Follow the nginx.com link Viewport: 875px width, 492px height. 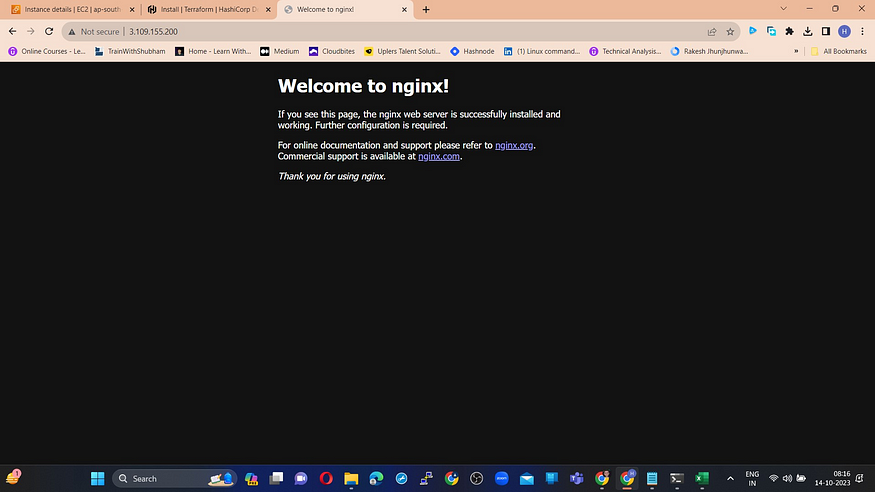(x=439, y=156)
